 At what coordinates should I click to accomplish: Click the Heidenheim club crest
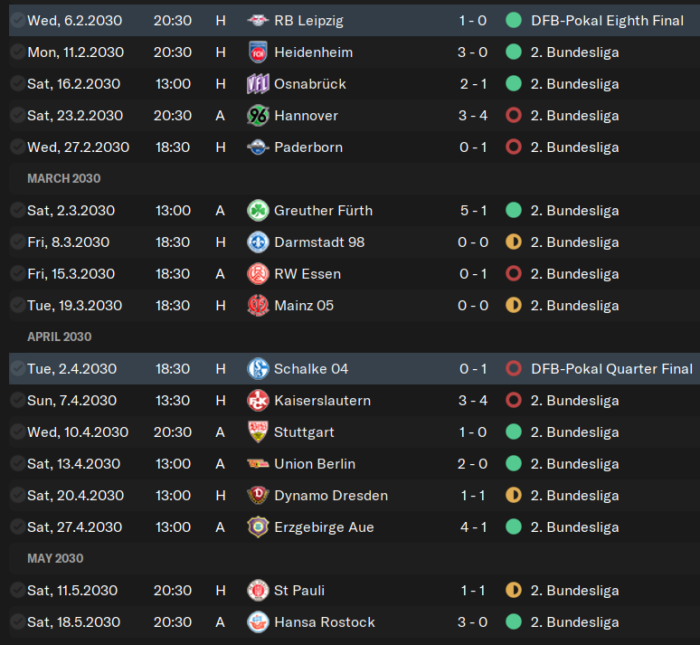(x=258, y=52)
